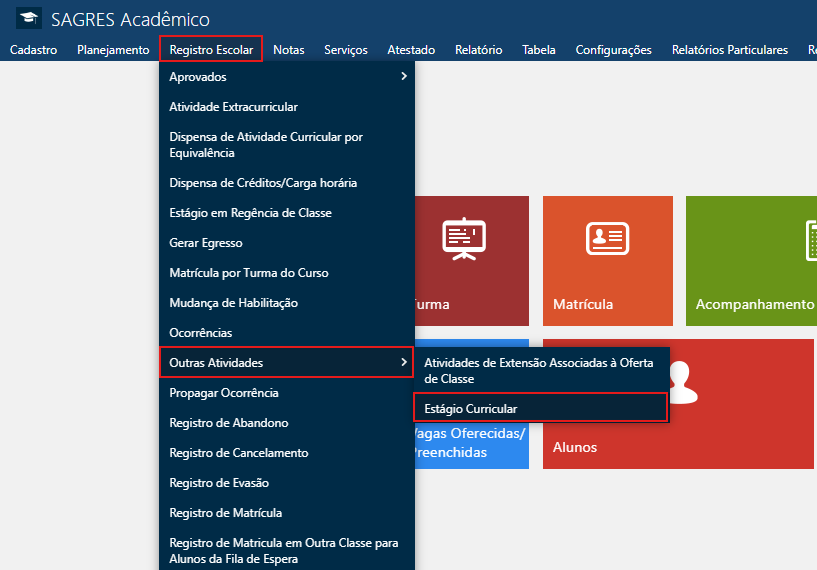Select the Aprovados menu entry
817x570 pixels.
[x=287, y=77]
